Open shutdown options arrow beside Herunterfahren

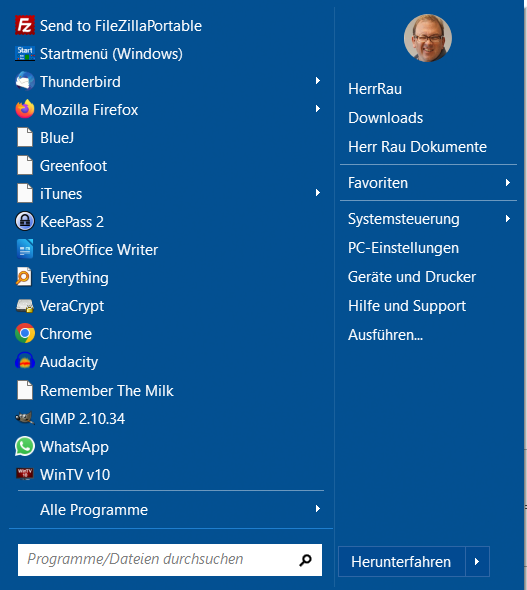coord(477,561)
